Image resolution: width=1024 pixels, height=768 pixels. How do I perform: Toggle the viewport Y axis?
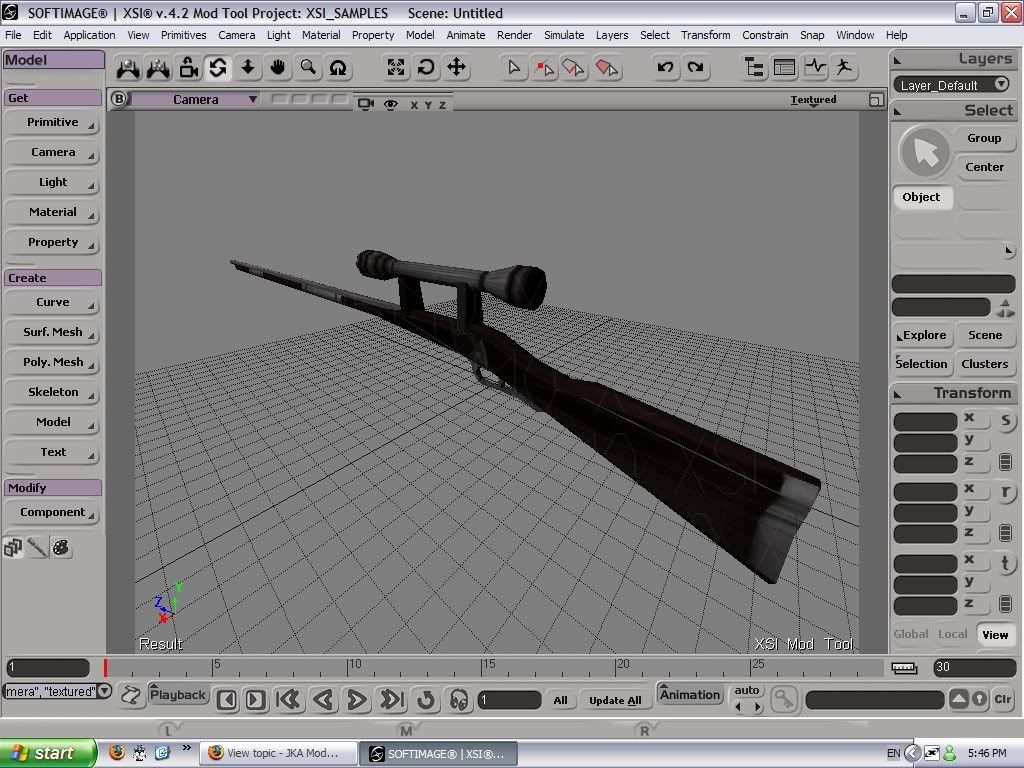(428, 105)
